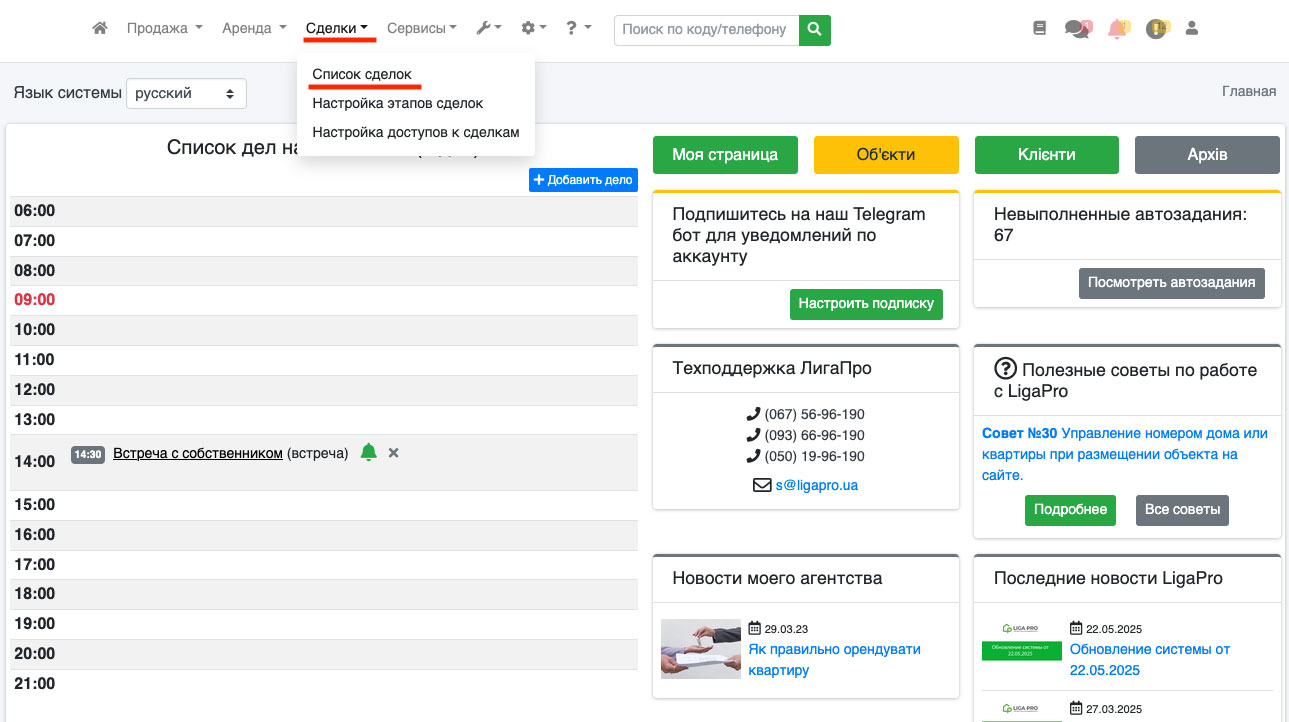The width and height of the screenshot is (1289, 722).
Task: Click the exclamation warning icon in the header
Action: 1156,29
